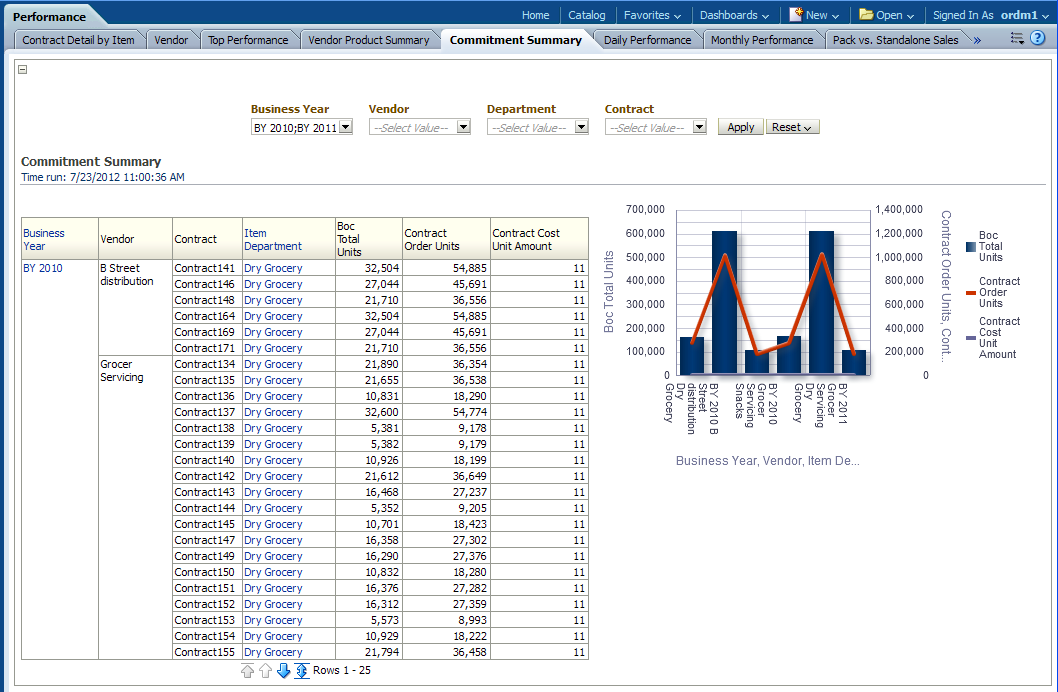Click the Help question mark icon
The width and height of the screenshot is (1058, 692).
coord(1038,38)
